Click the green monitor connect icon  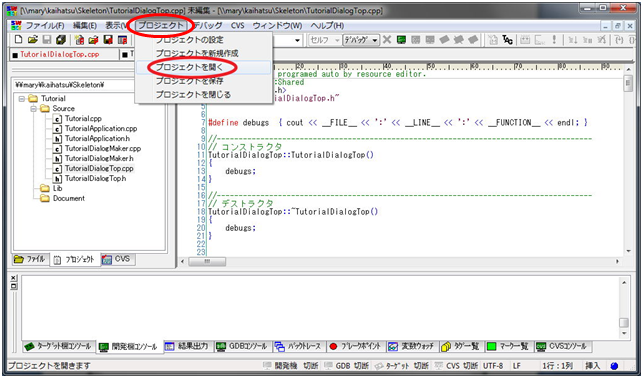[401, 39]
